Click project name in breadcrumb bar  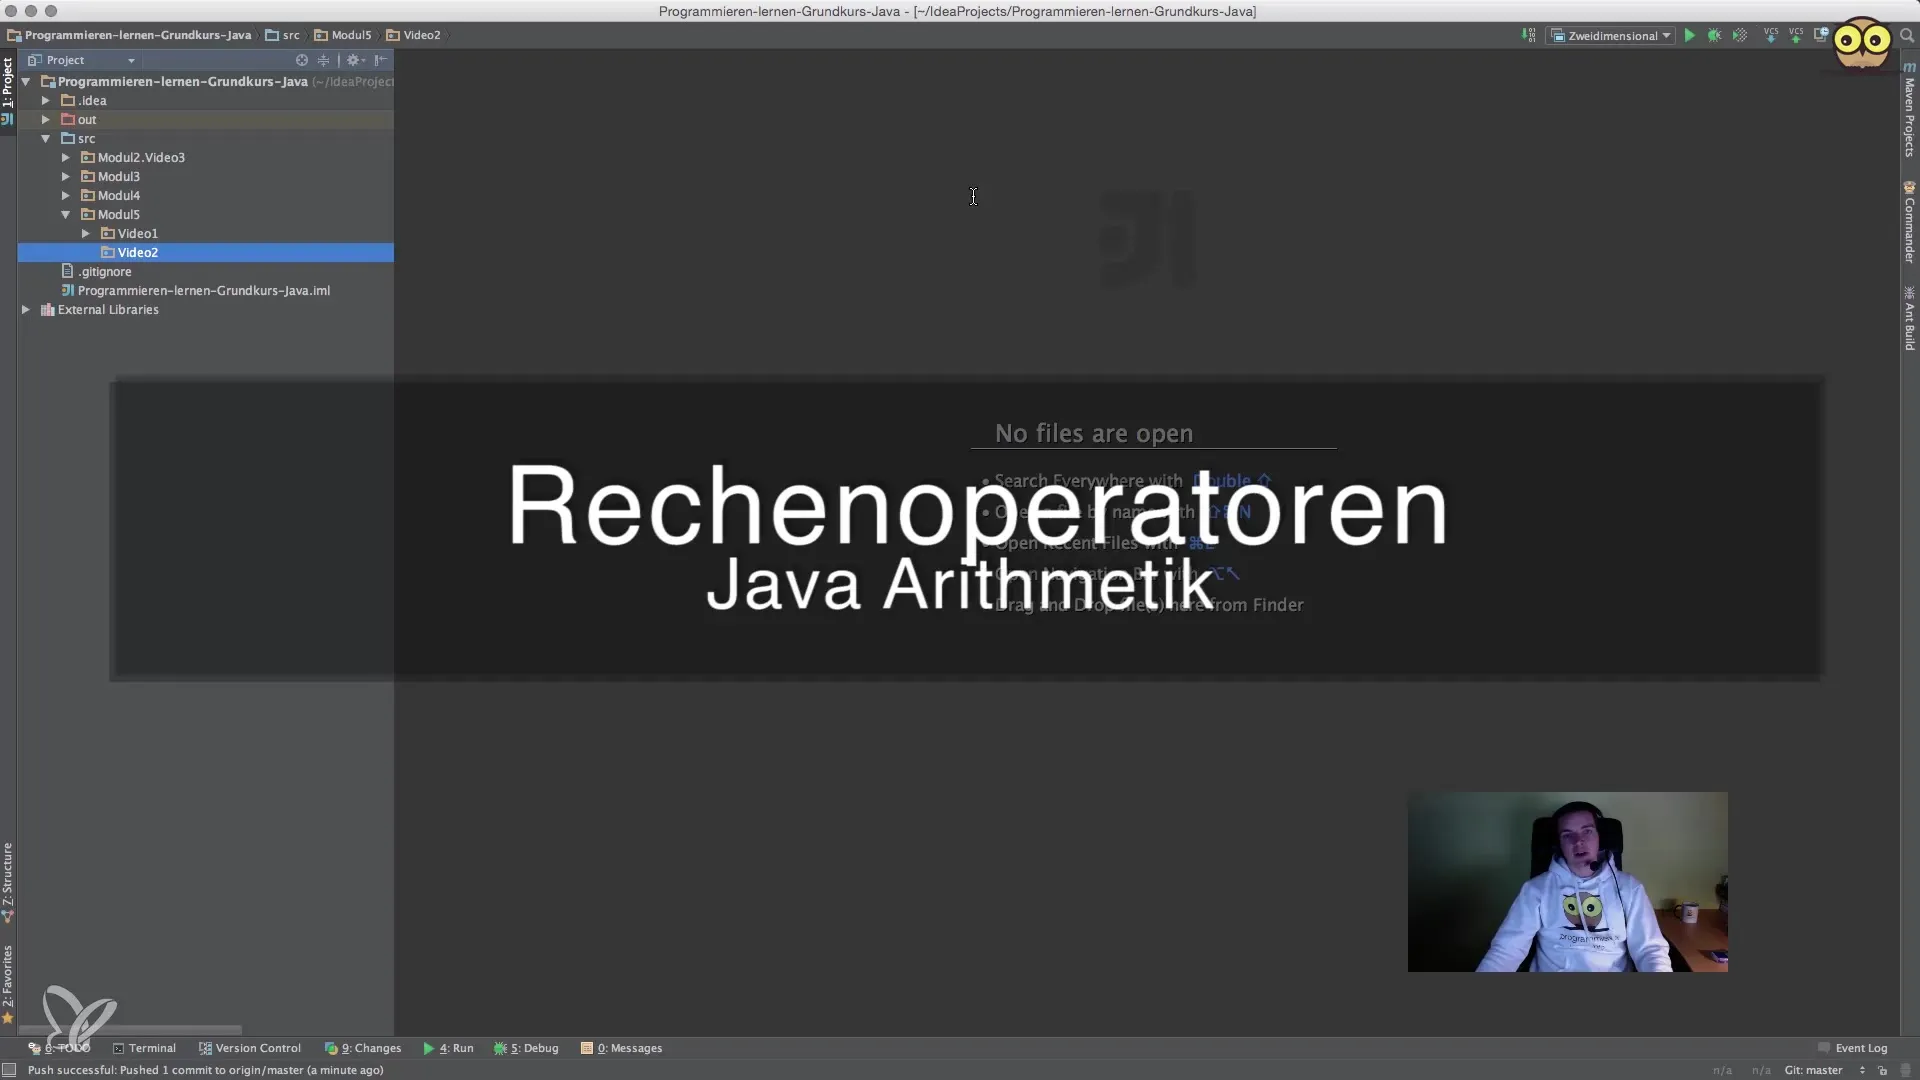click(129, 35)
